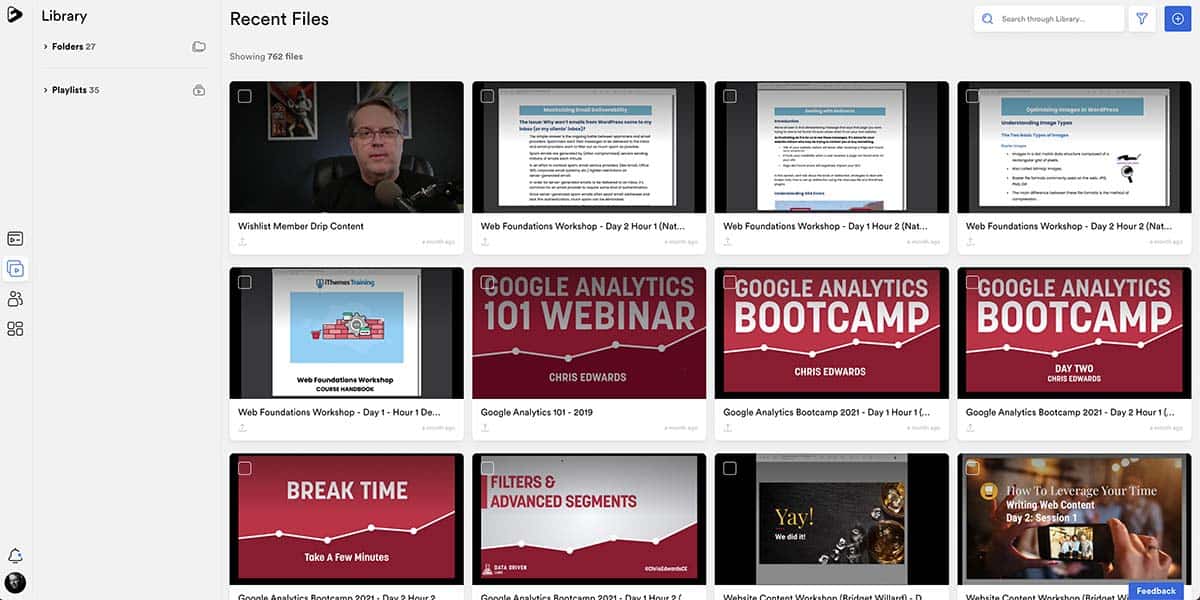
Task: Click the Feedback button
Action: 1156,591
